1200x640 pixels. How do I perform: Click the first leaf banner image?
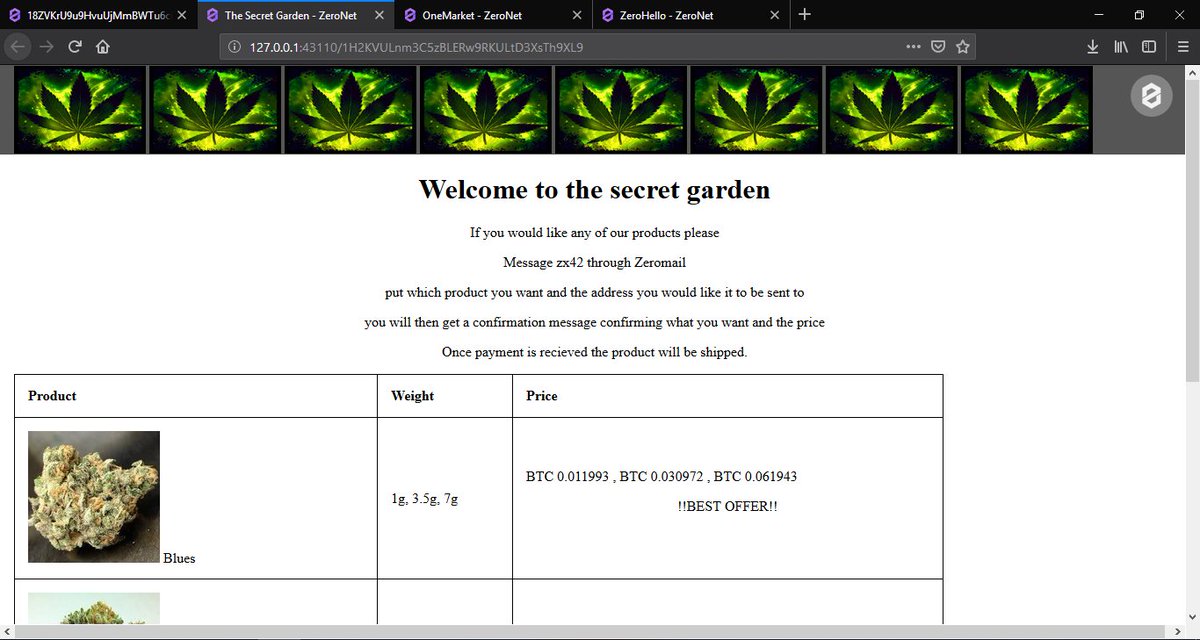80,110
